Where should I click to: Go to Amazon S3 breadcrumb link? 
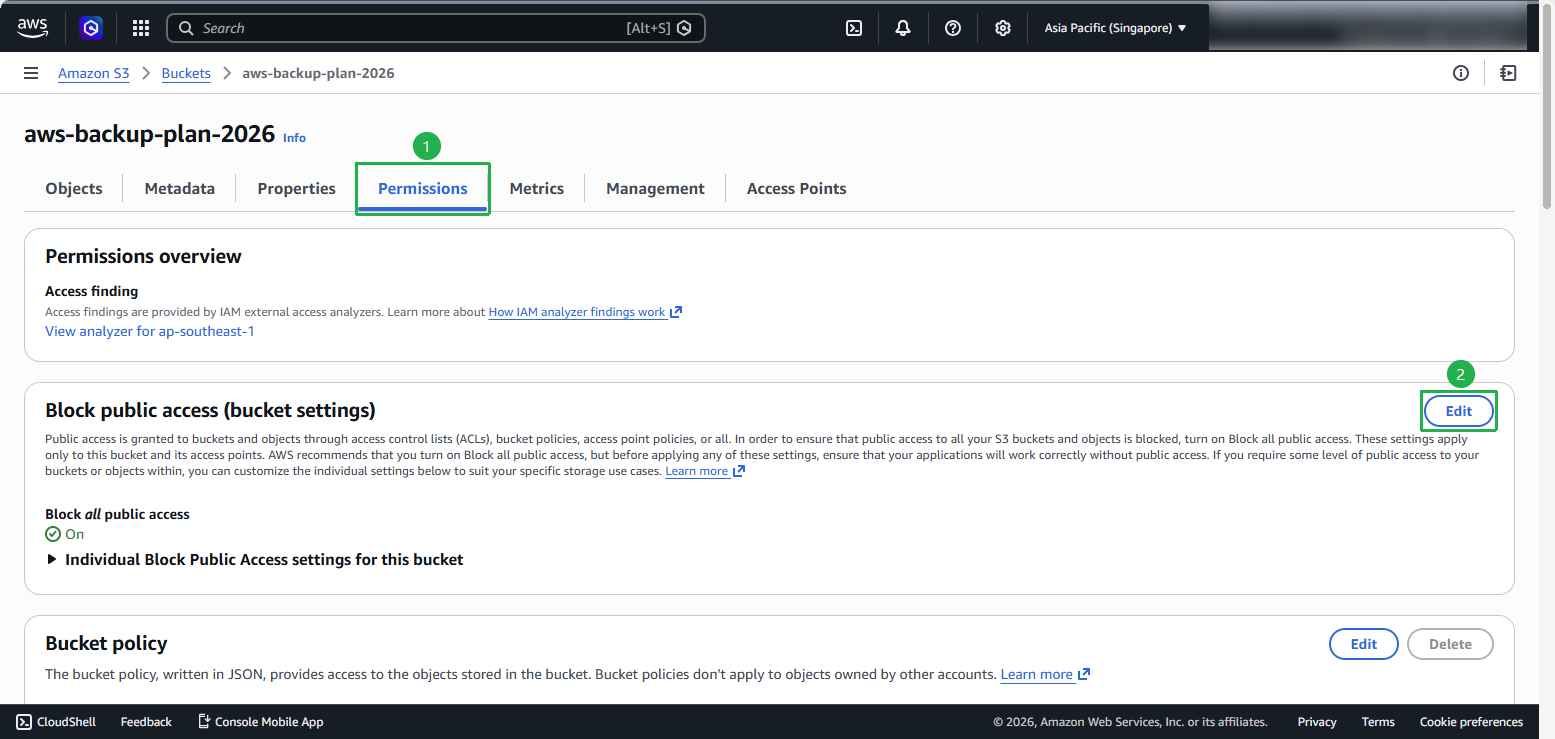pyautogui.click(x=94, y=73)
